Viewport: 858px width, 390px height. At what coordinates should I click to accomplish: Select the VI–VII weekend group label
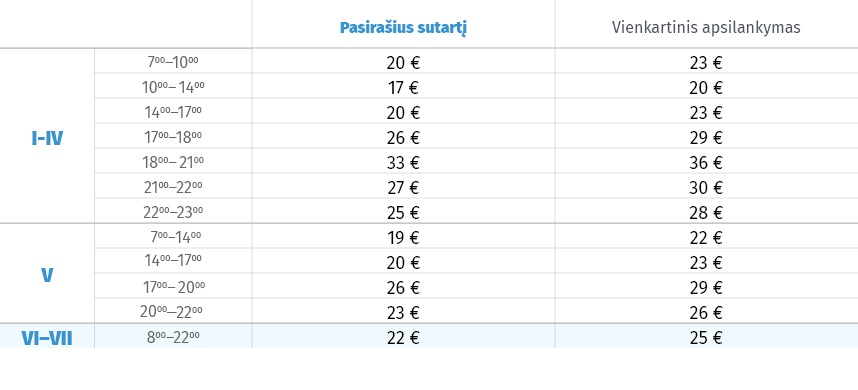click(47, 339)
